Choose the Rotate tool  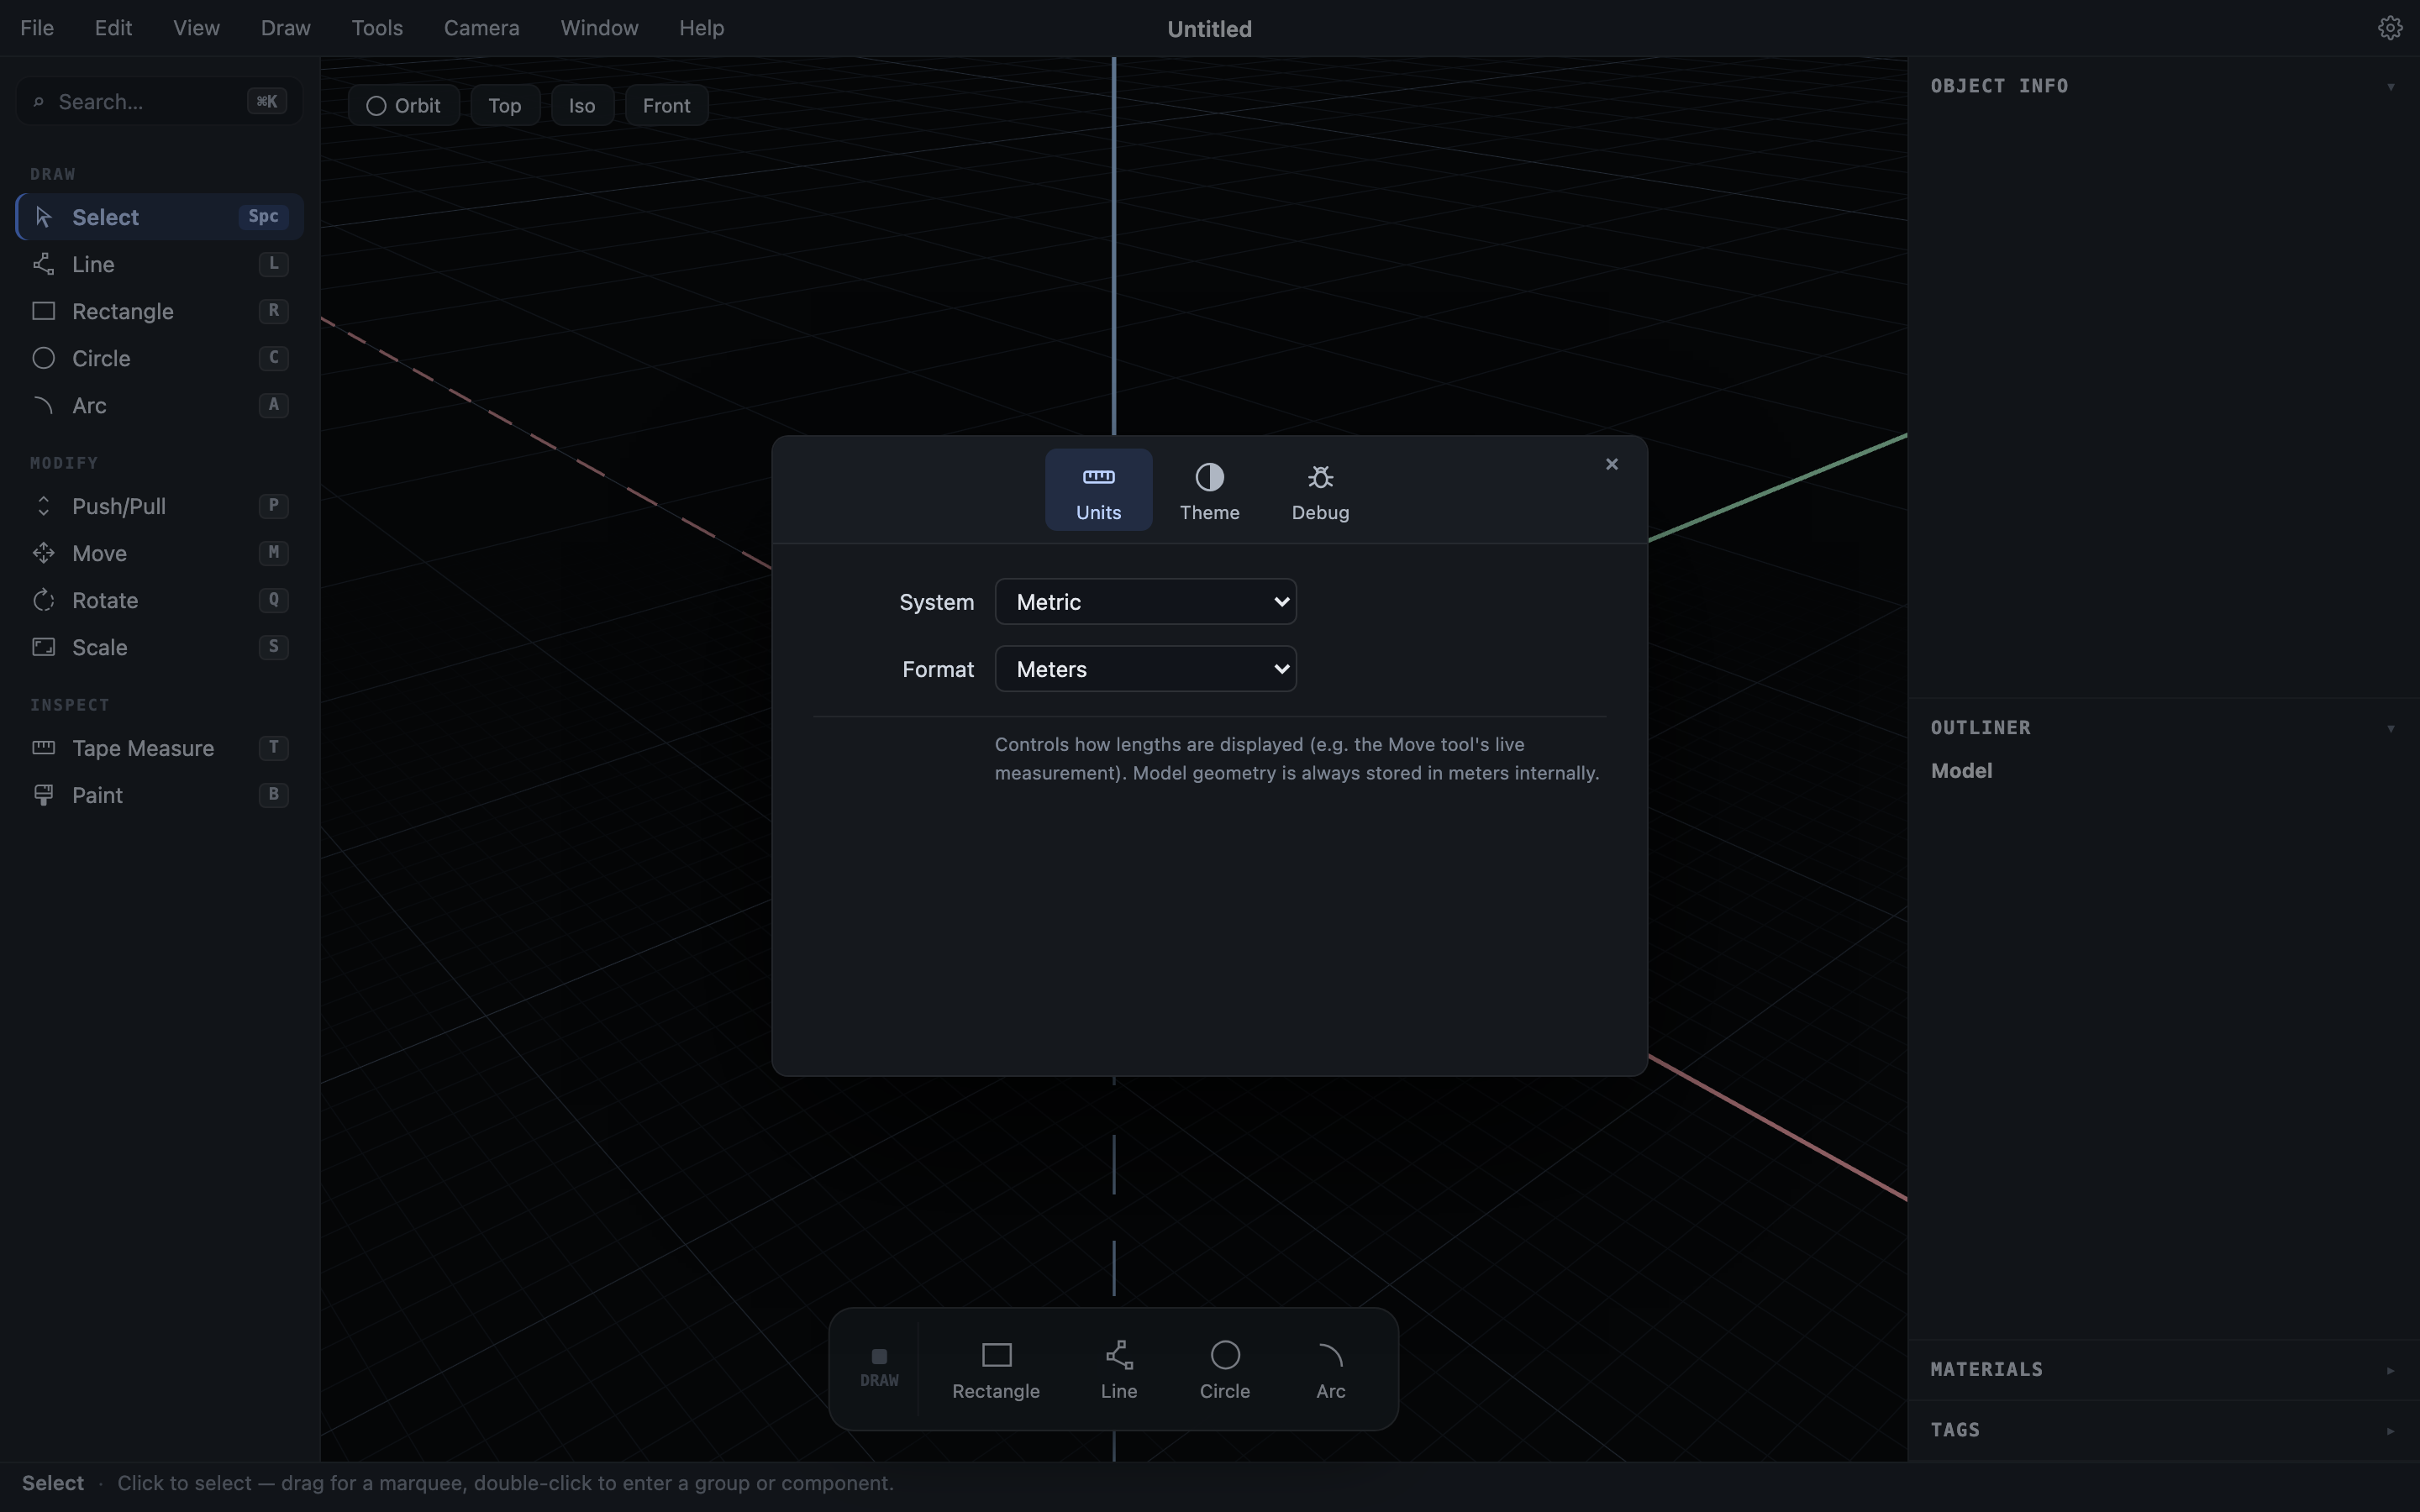160,600
